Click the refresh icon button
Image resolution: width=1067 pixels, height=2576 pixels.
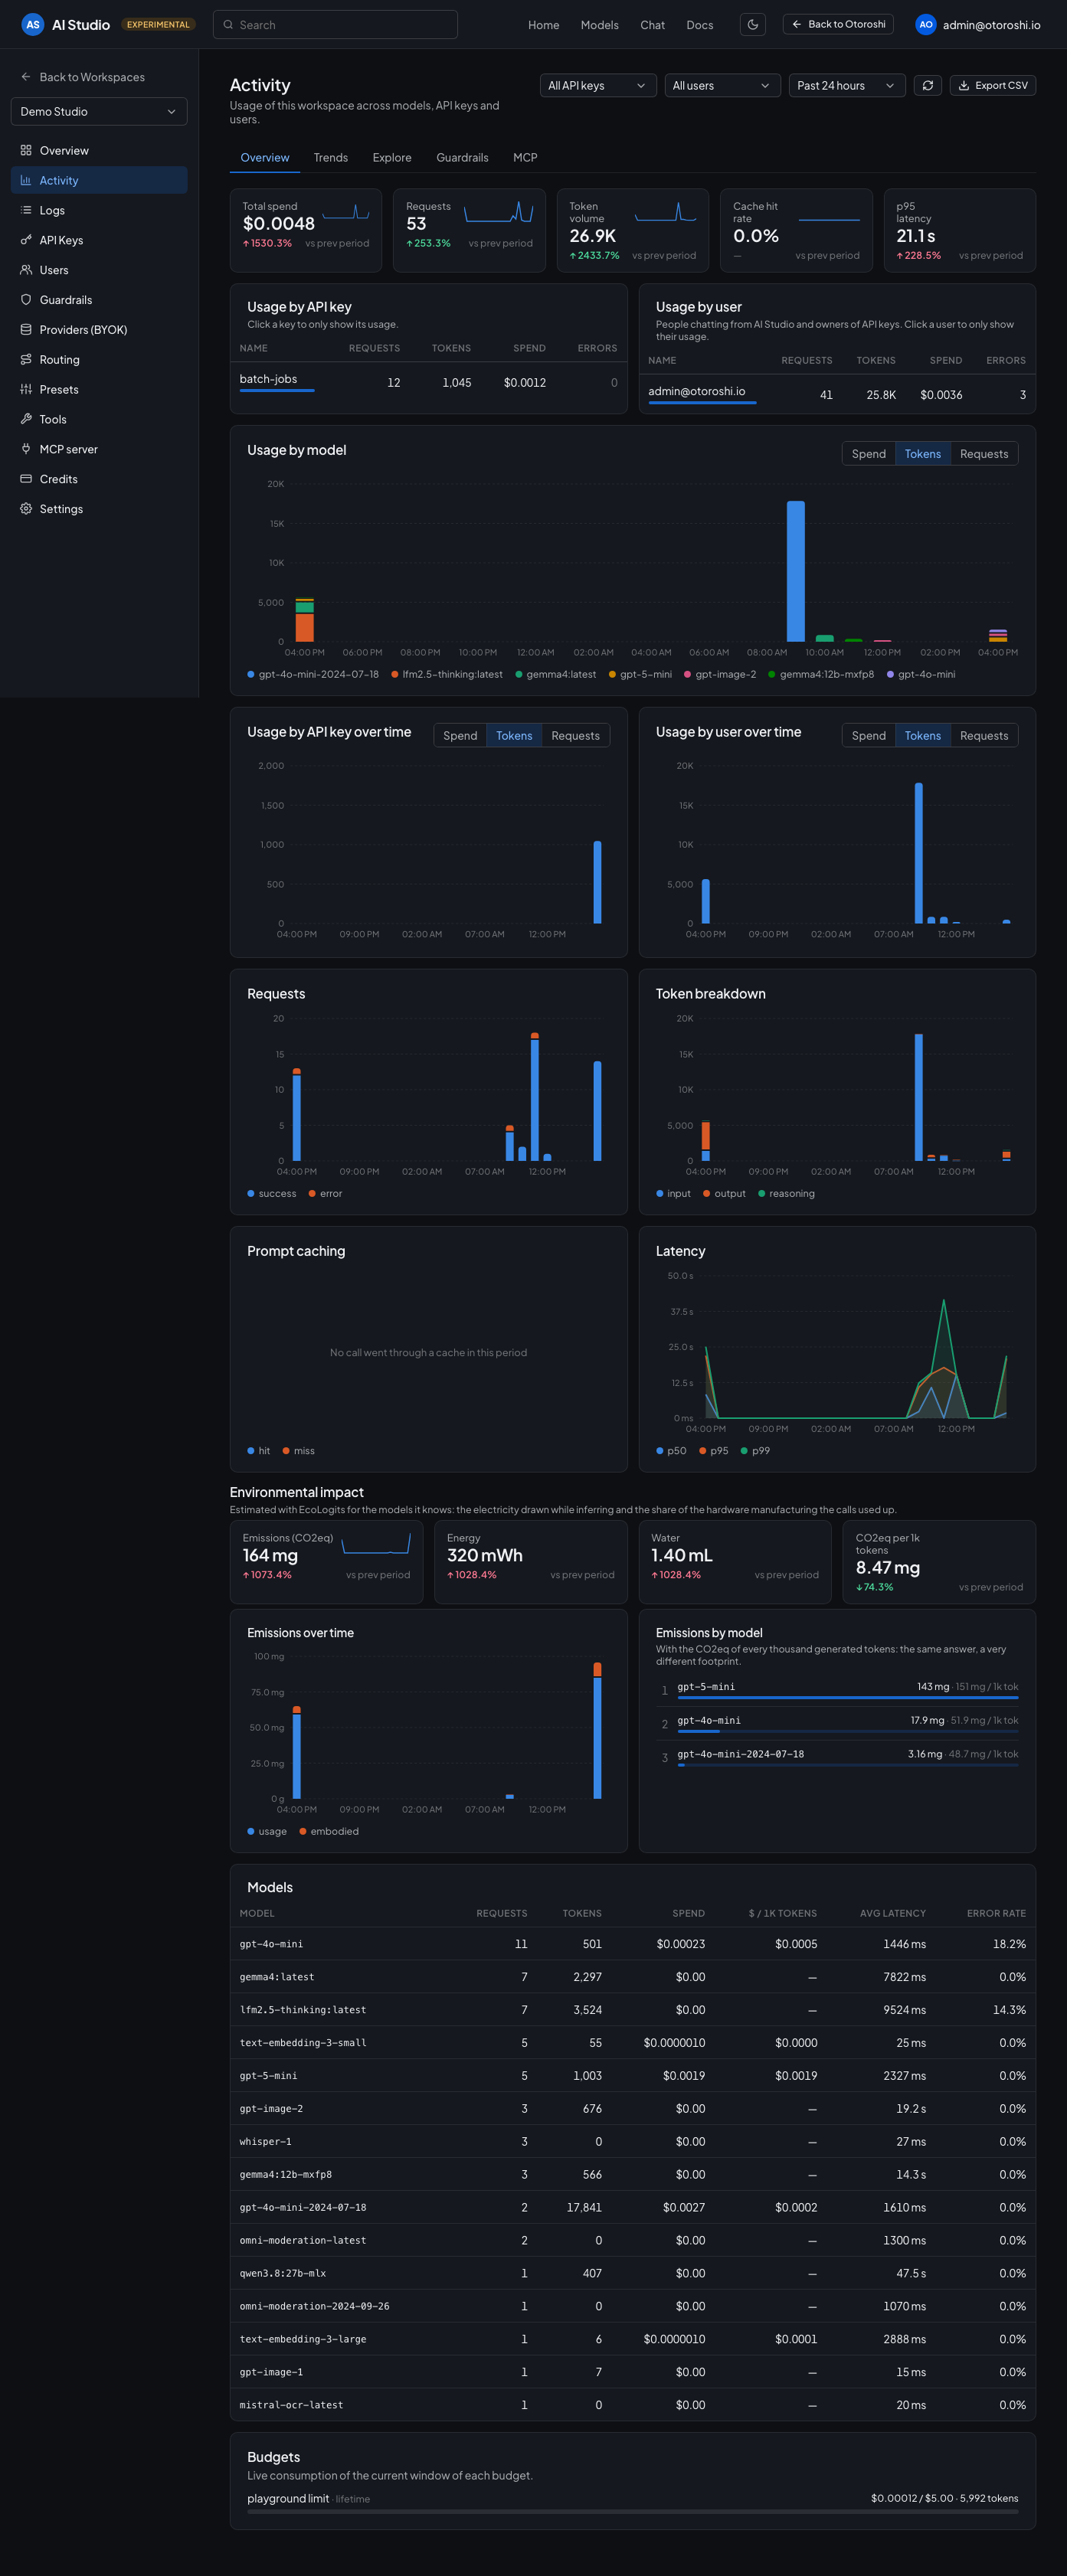coord(927,86)
